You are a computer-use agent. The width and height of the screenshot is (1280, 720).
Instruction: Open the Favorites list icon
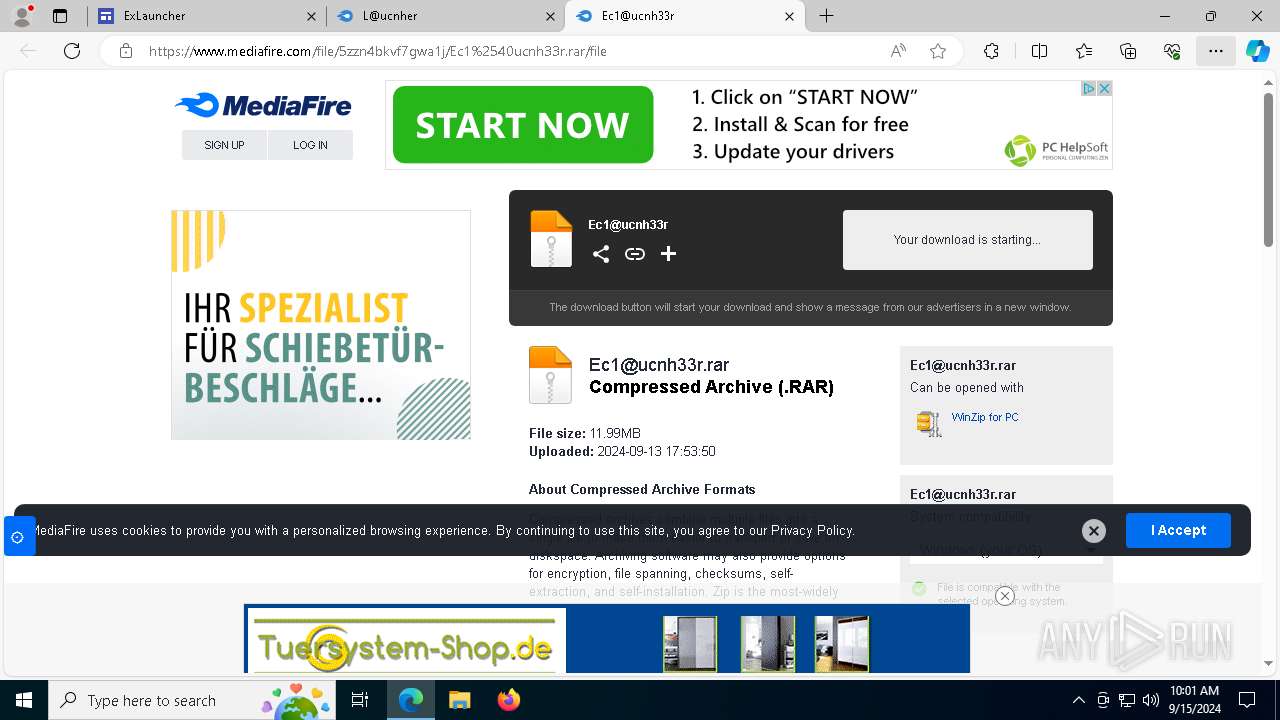pyautogui.click(x=1084, y=51)
